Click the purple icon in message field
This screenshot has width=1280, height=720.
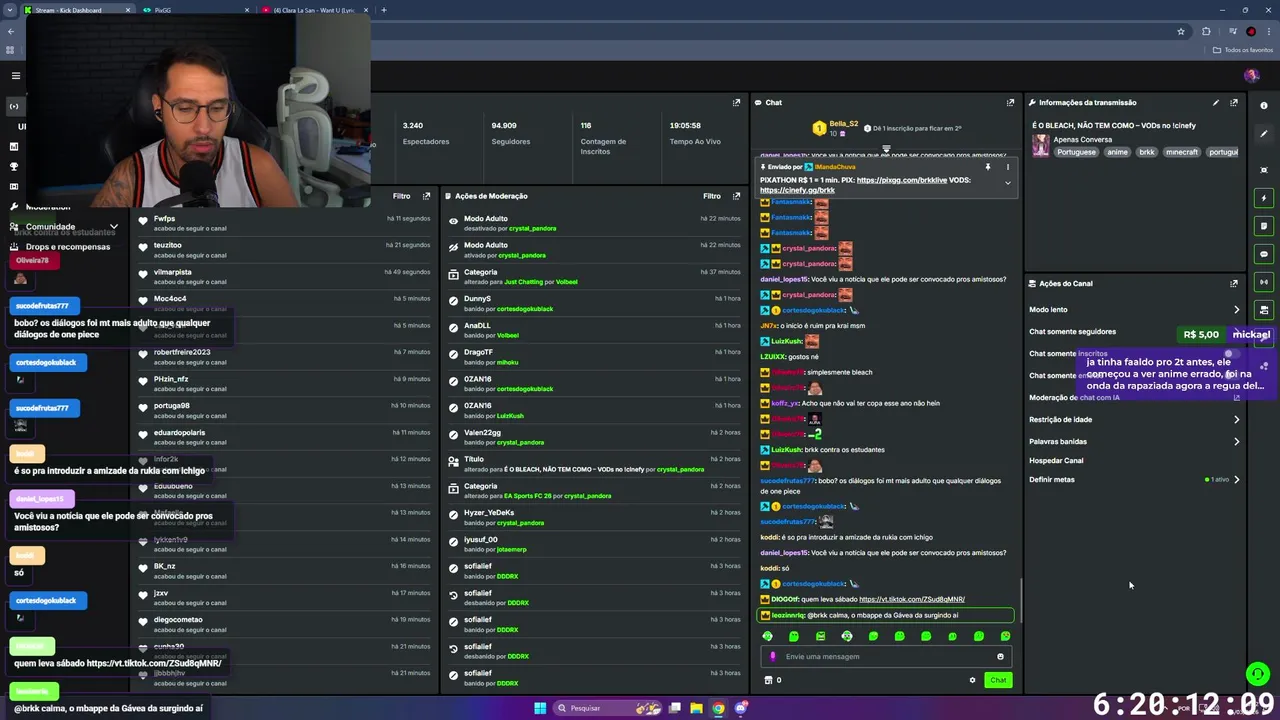tap(772, 657)
